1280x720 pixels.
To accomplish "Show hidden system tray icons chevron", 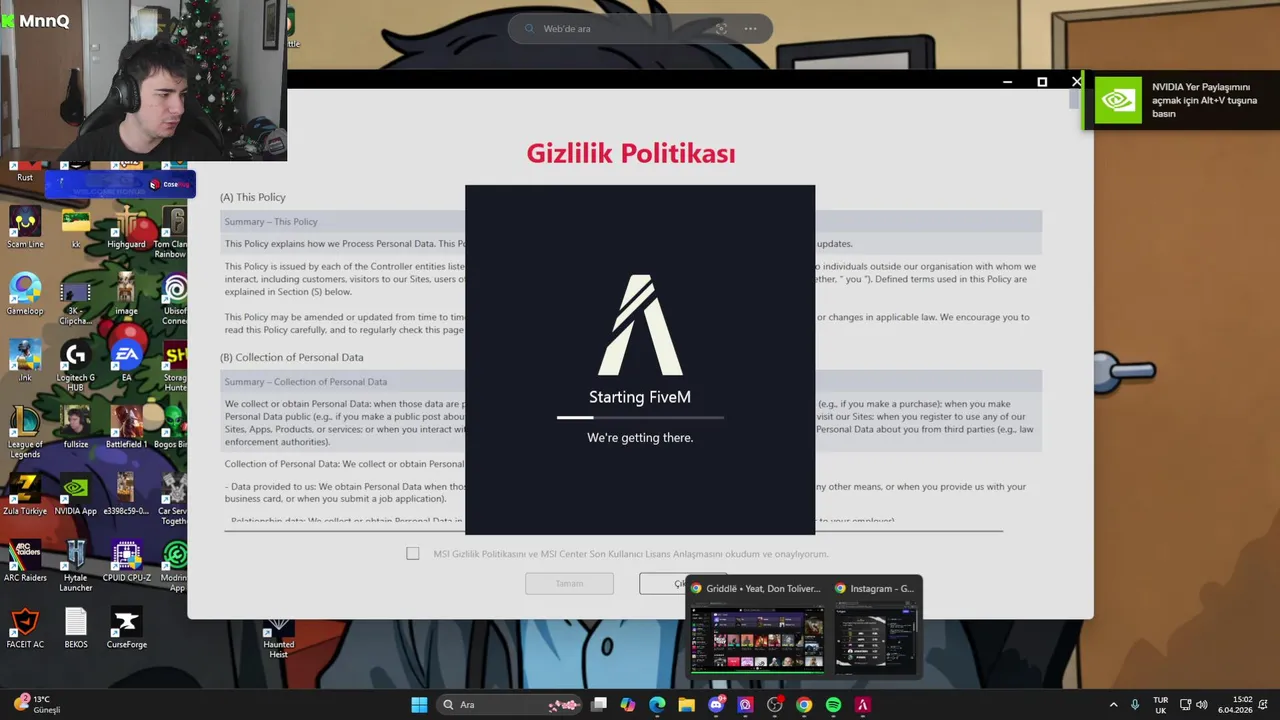I will (x=1113, y=705).
